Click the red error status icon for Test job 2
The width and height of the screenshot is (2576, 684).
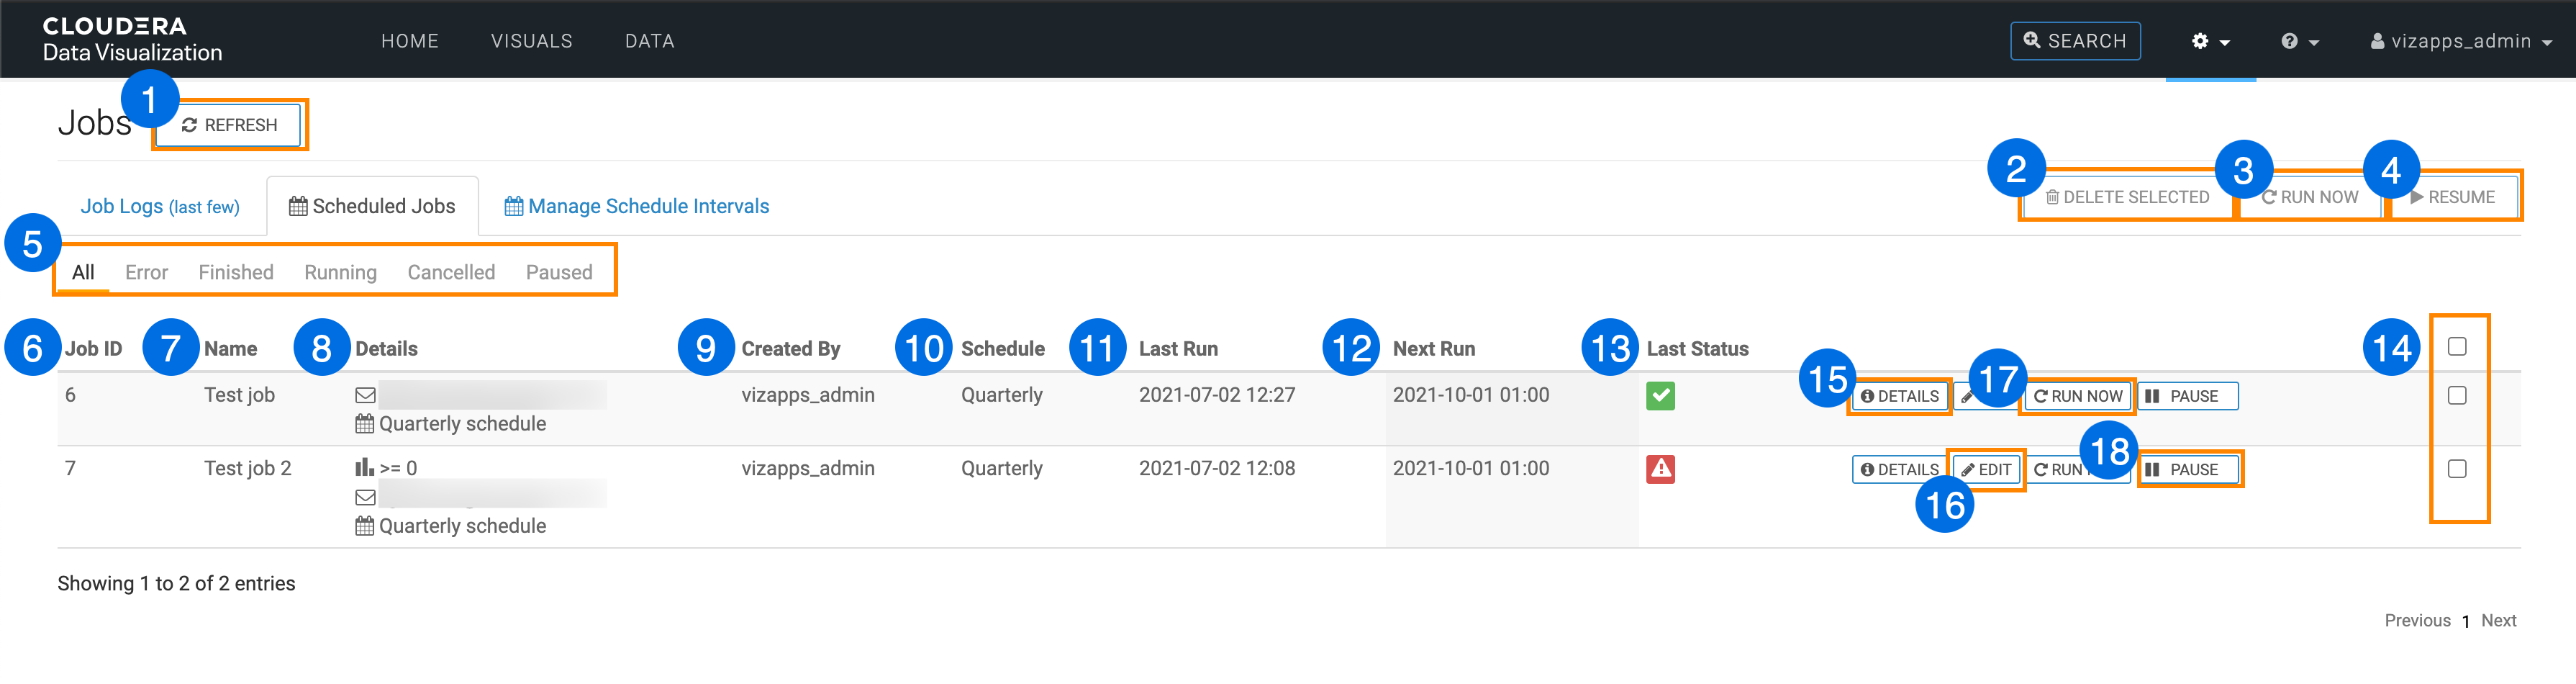click(x=1660, y=469)
